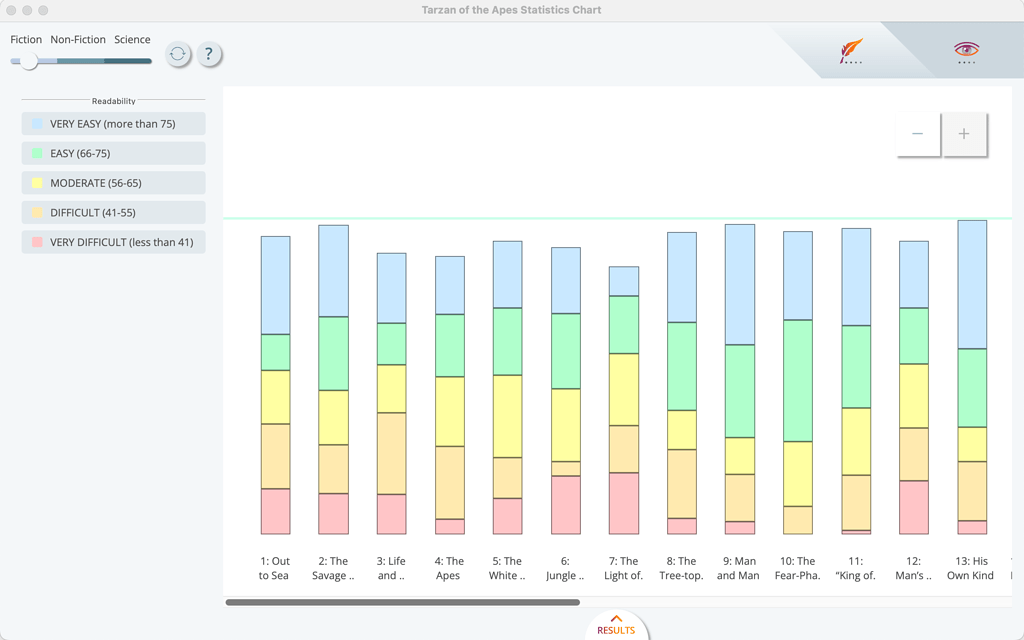Click the pink segment of chapter 12 bar
The height and width of the screenshot is (640, 1024).
pyautogui.click(x=914, y=507)
